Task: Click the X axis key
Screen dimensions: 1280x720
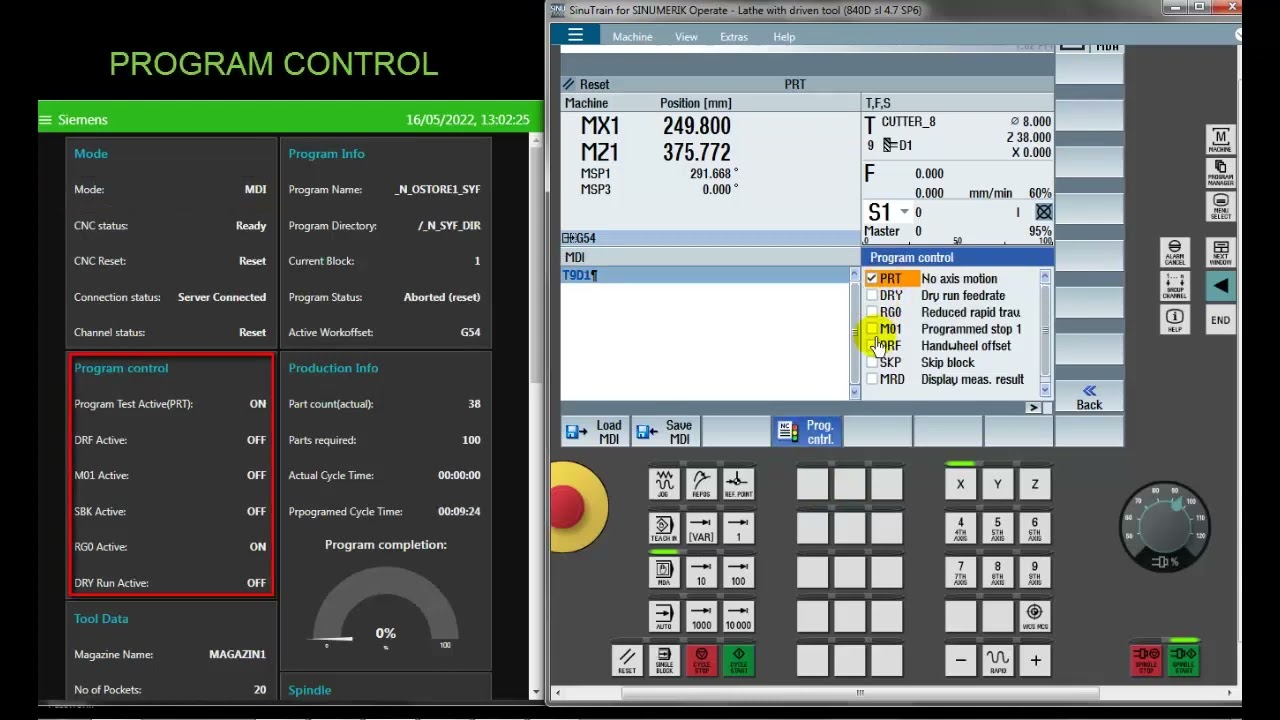Action: pos(960,484)
